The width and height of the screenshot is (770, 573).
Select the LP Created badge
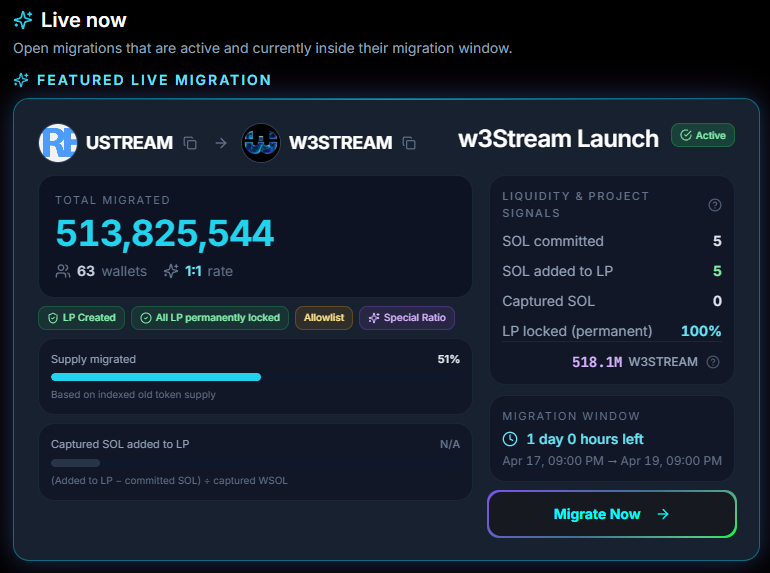tap(82, 318)
